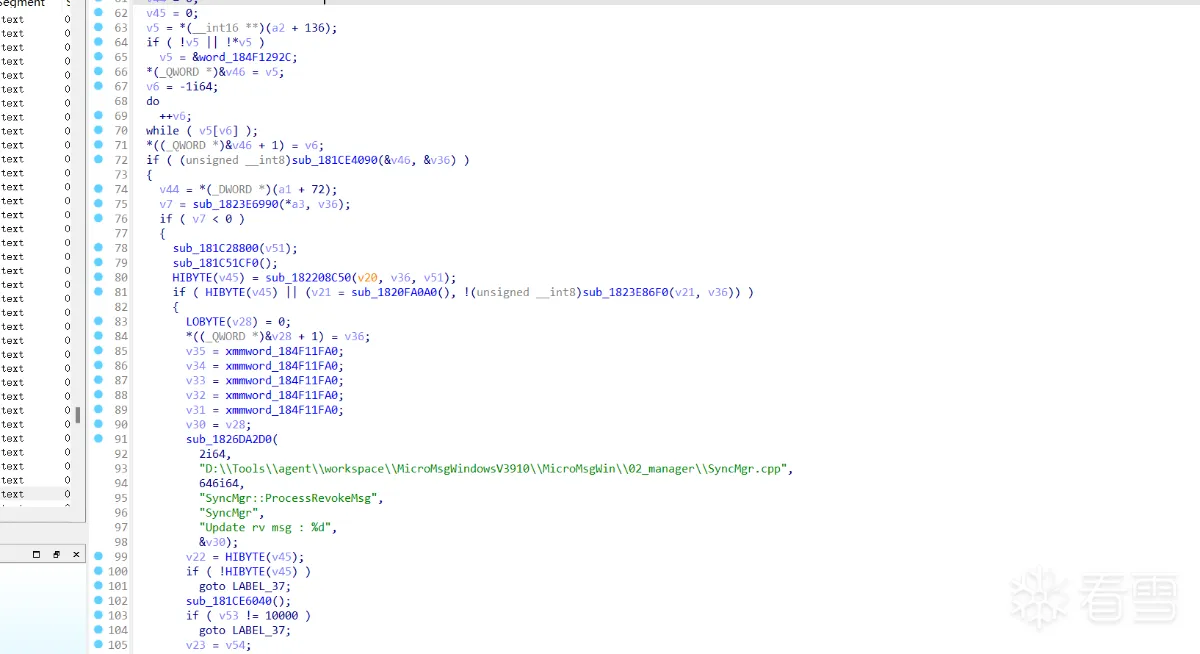This screenshot has height=654, width=1200.
Task: Toggle breakpoint dot on line 70
Action: 98,130
